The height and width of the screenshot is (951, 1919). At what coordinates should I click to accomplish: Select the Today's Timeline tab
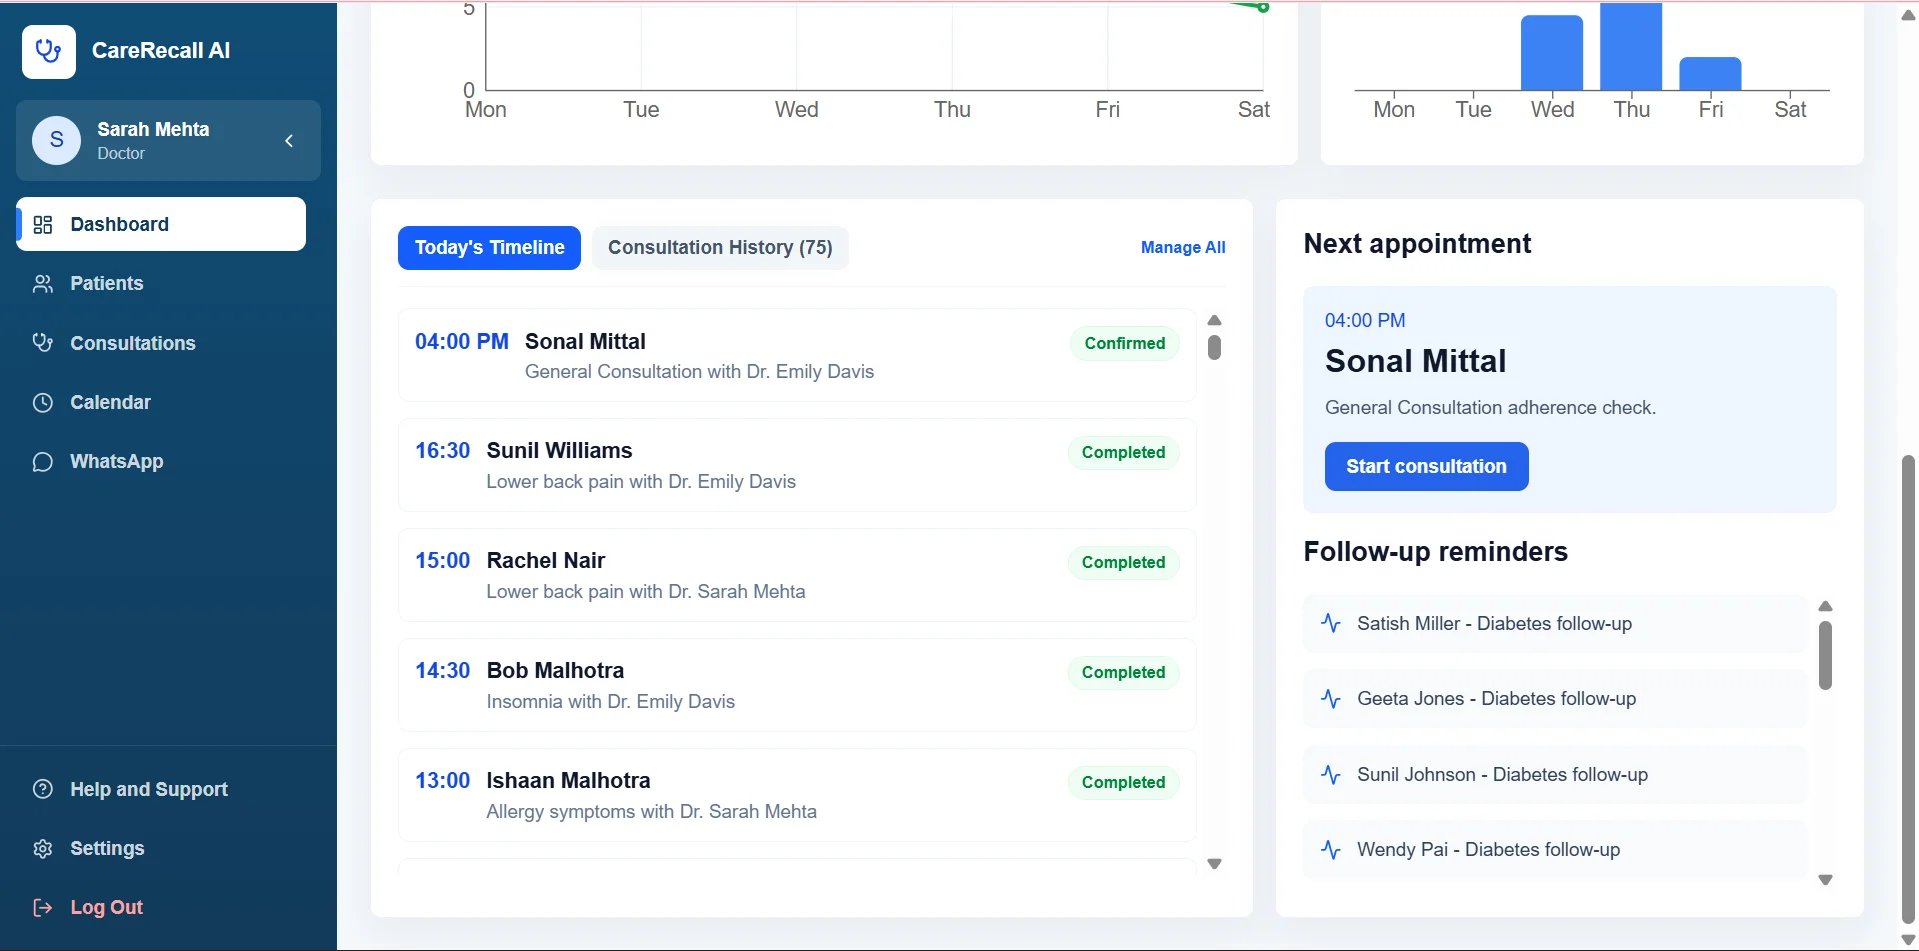tap(489, 248)
